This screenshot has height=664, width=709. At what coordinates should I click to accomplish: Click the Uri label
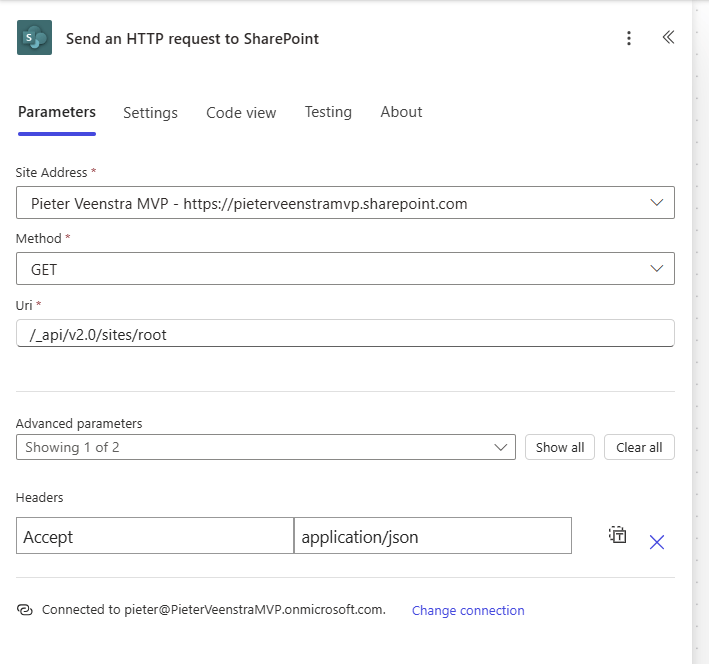24,305
